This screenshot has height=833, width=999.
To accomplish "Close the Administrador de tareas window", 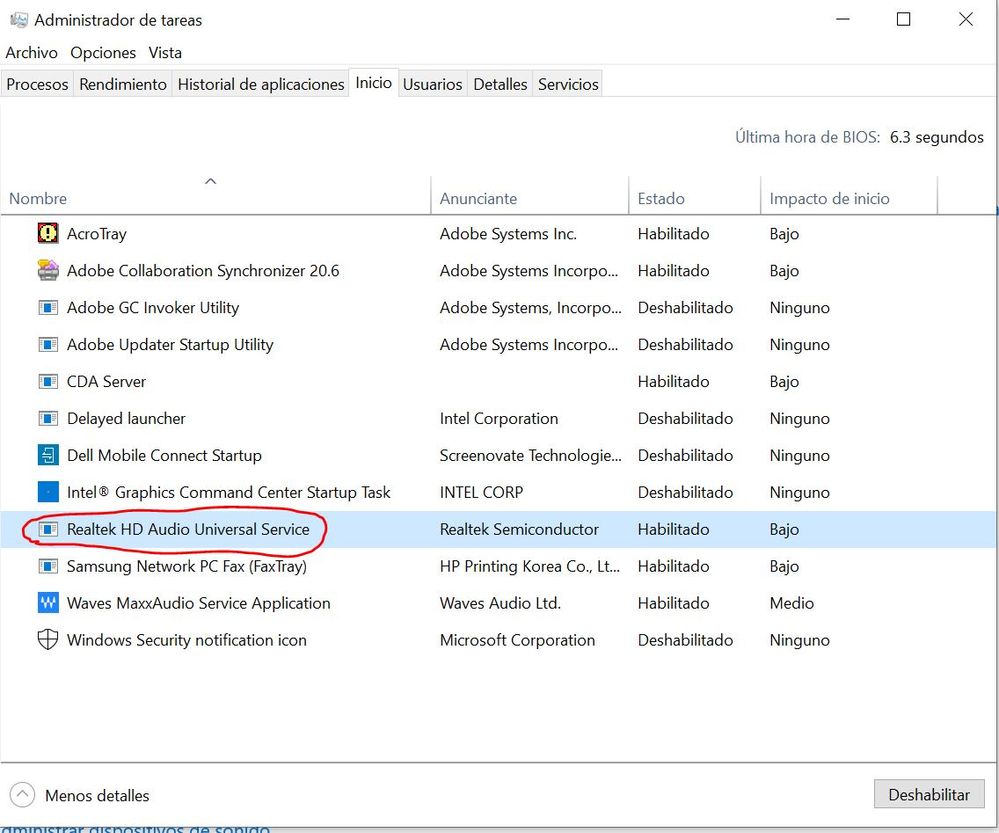I will tap(966, 19).
